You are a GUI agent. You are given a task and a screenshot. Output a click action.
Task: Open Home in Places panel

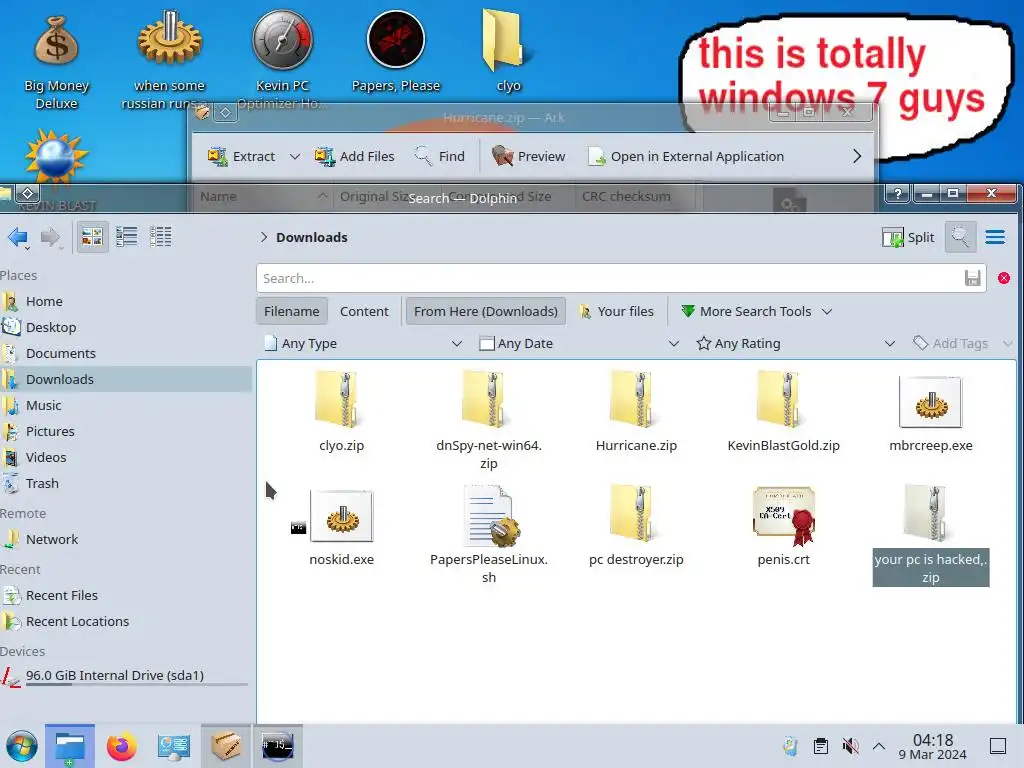coord(125,302)
